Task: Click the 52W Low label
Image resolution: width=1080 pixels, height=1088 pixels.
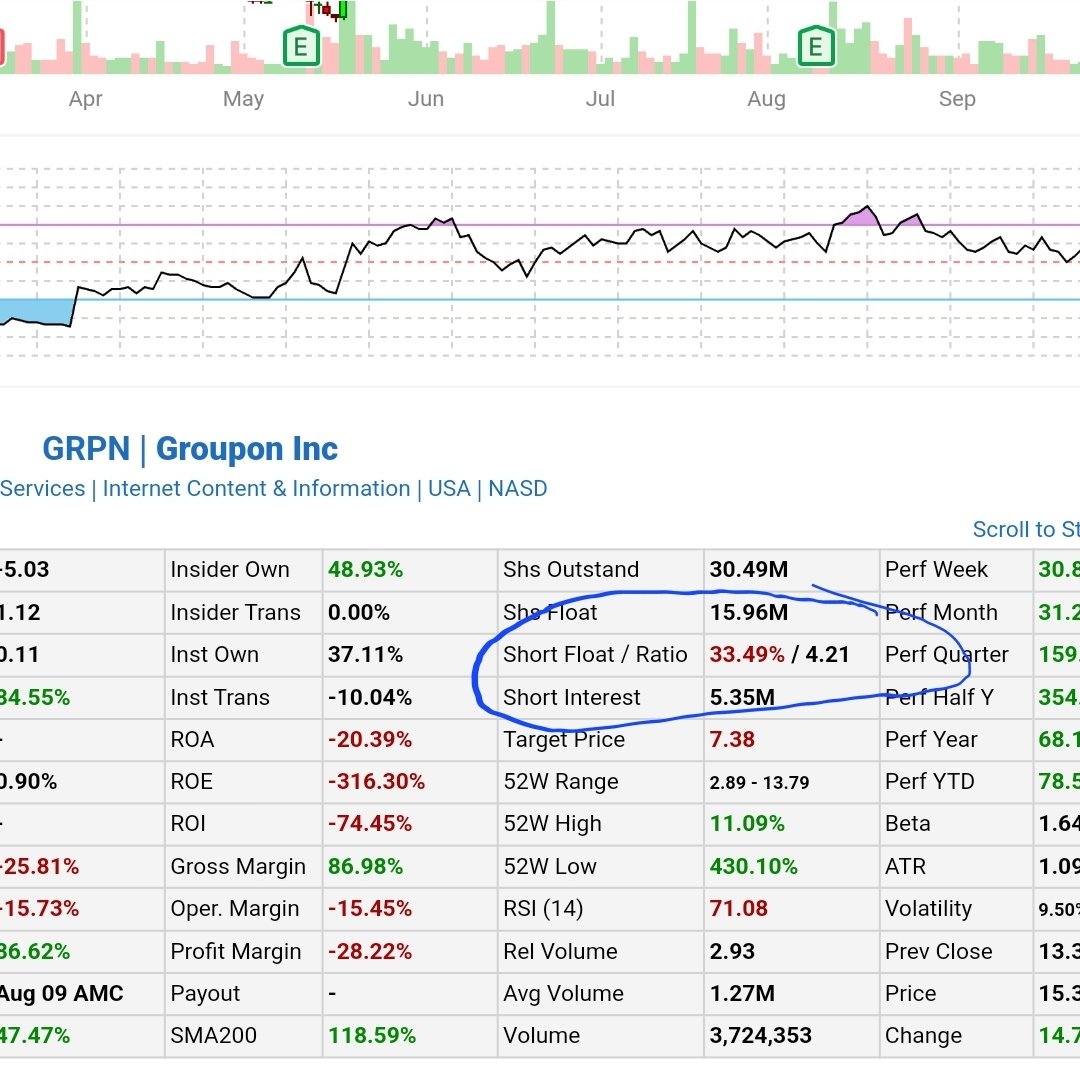Action: 550,867
